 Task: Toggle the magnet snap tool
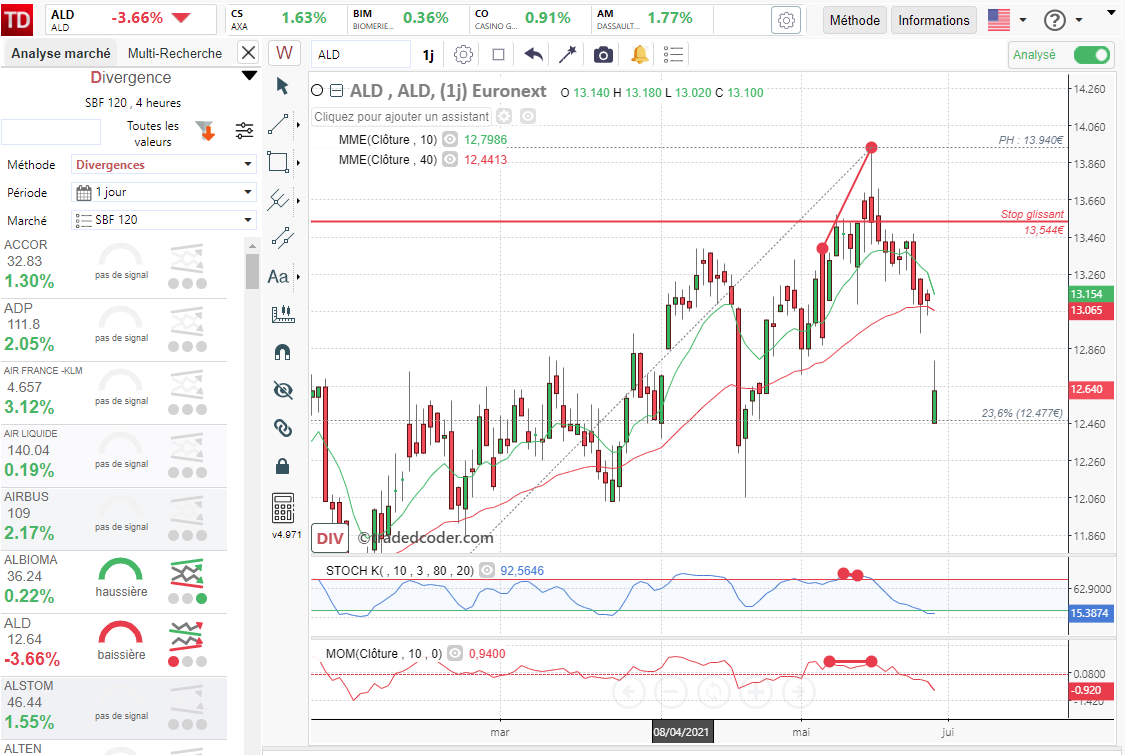283,352
